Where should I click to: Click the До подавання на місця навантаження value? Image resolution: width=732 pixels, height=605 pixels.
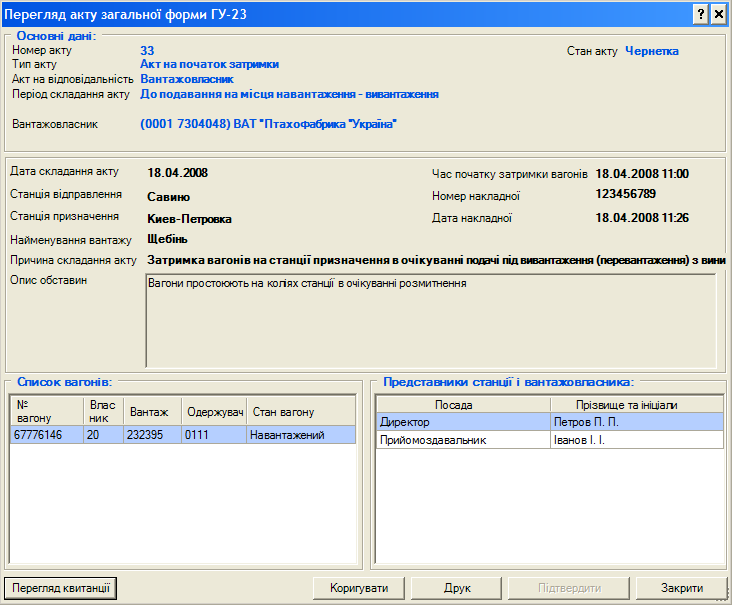tap(289, 94)
